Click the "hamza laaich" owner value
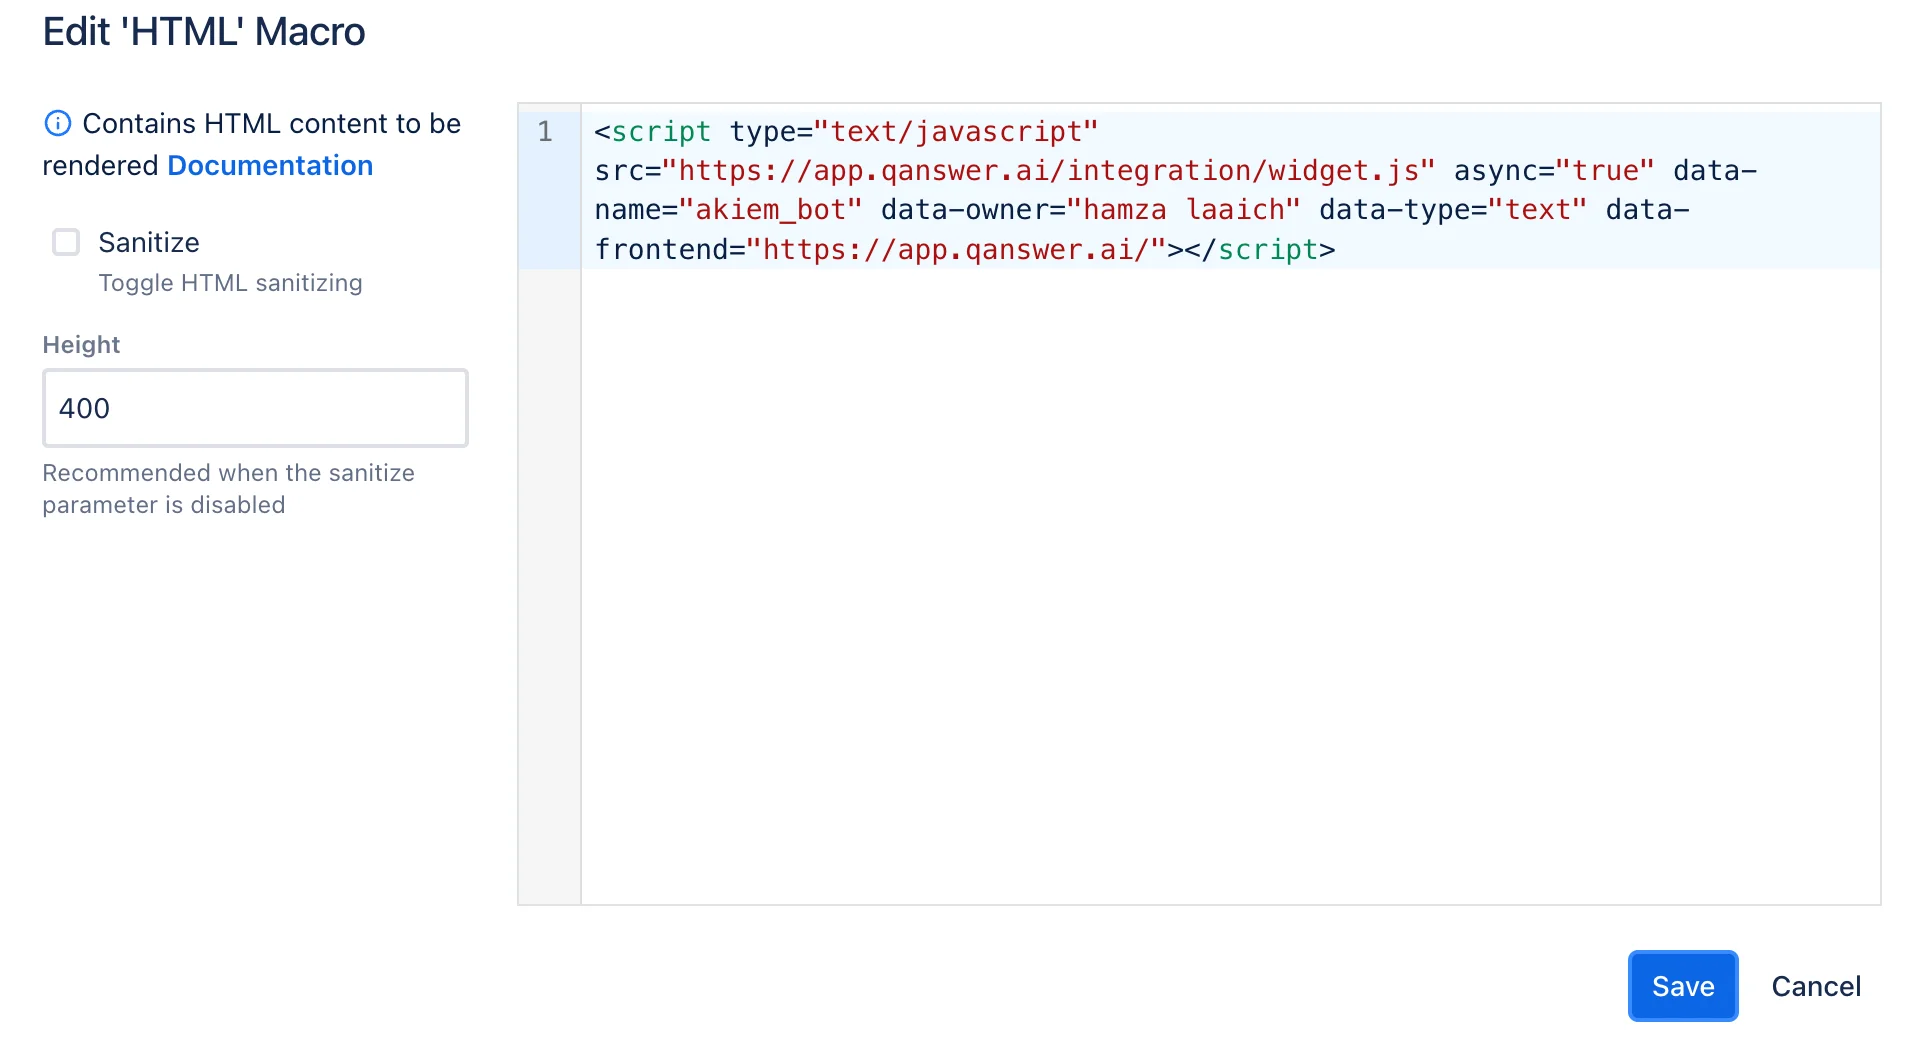 tap(1184, 210)
